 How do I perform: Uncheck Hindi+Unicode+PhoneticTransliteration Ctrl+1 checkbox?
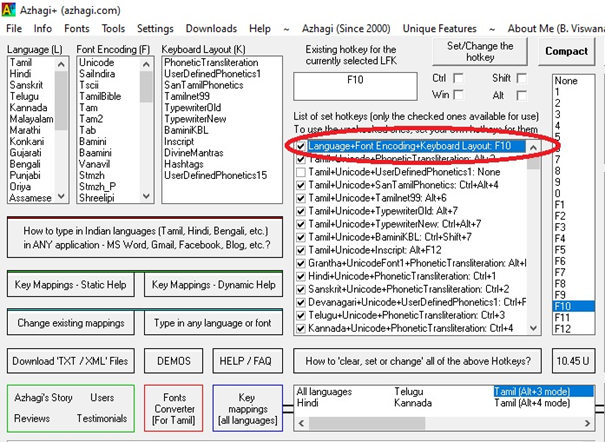pos(301,277)
